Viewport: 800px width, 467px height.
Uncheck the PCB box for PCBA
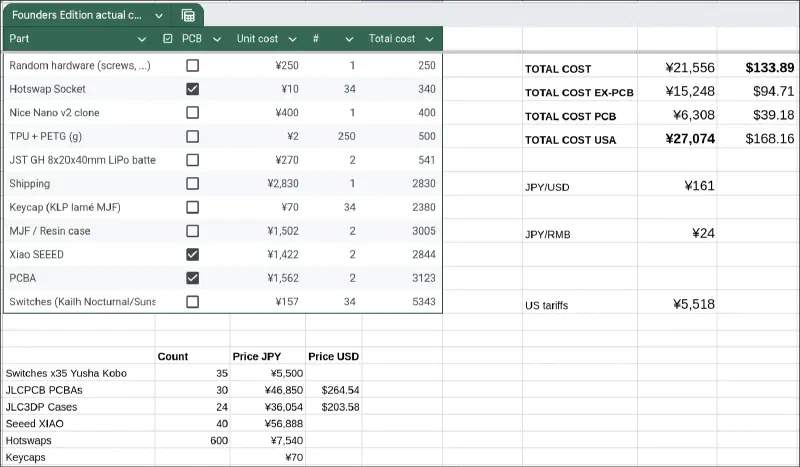(192, 278)
